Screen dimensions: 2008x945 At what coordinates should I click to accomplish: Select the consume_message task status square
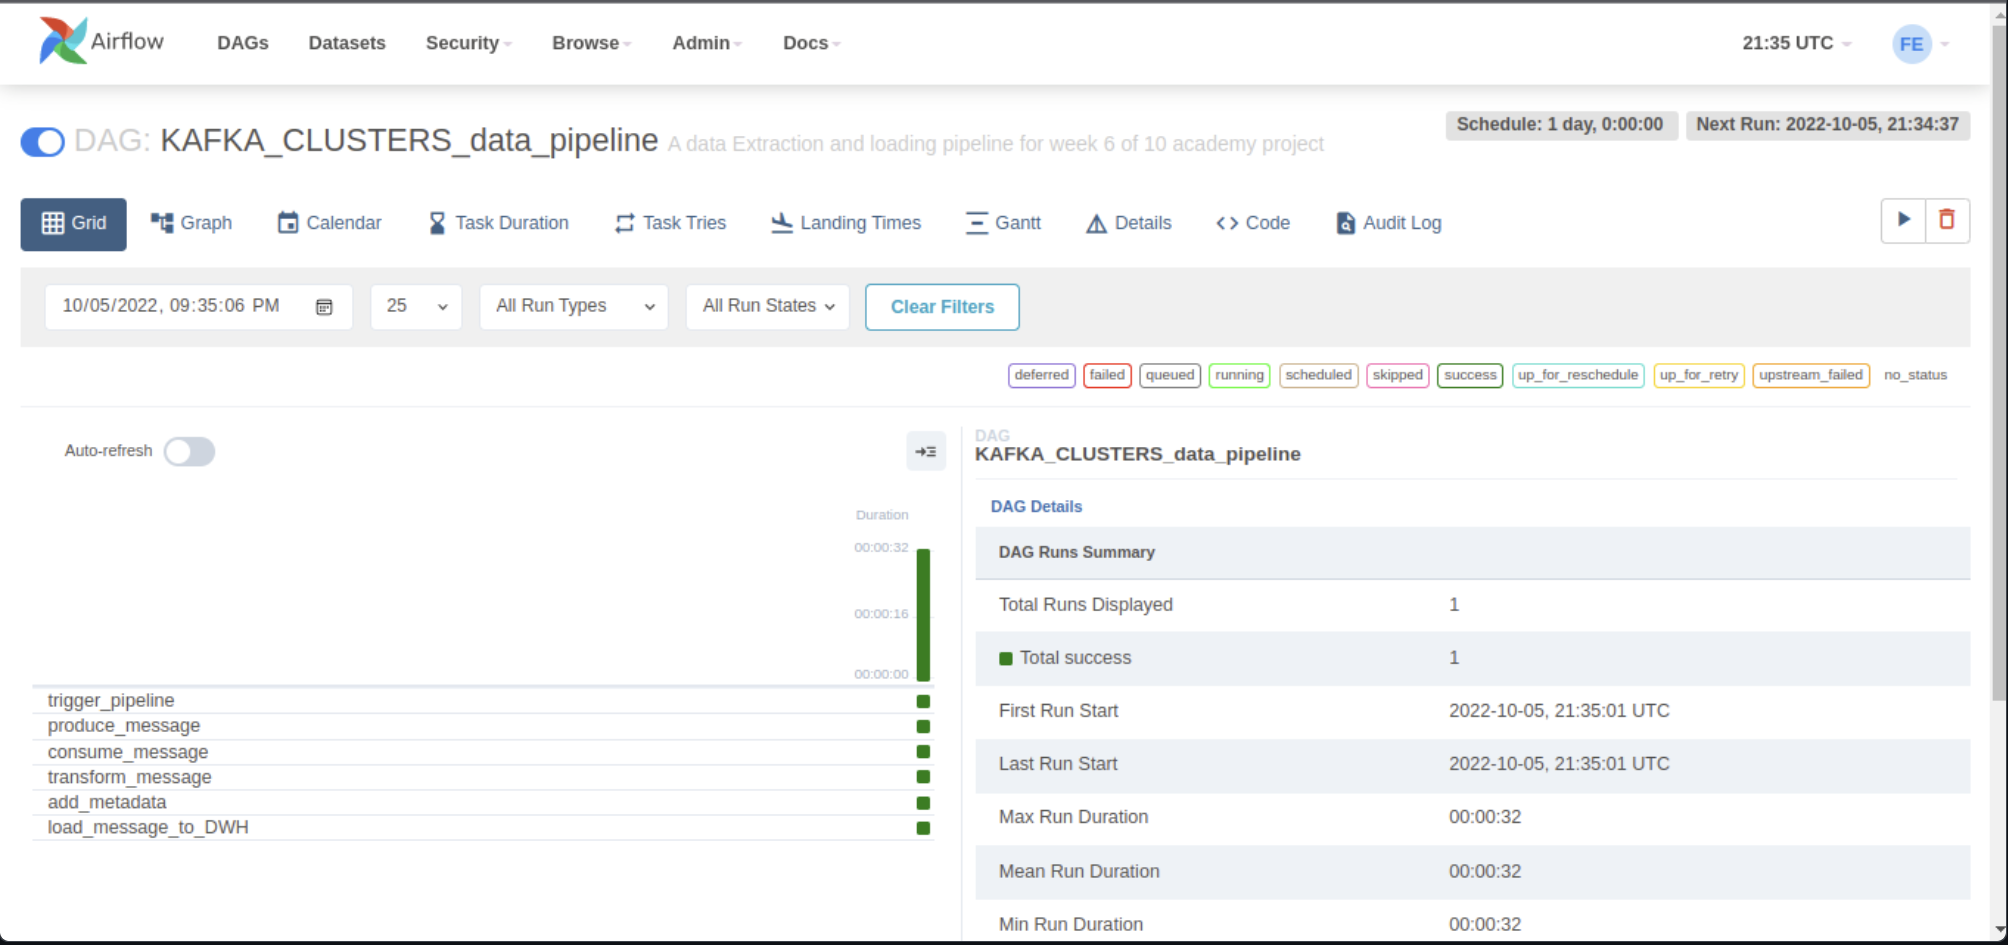923,752
